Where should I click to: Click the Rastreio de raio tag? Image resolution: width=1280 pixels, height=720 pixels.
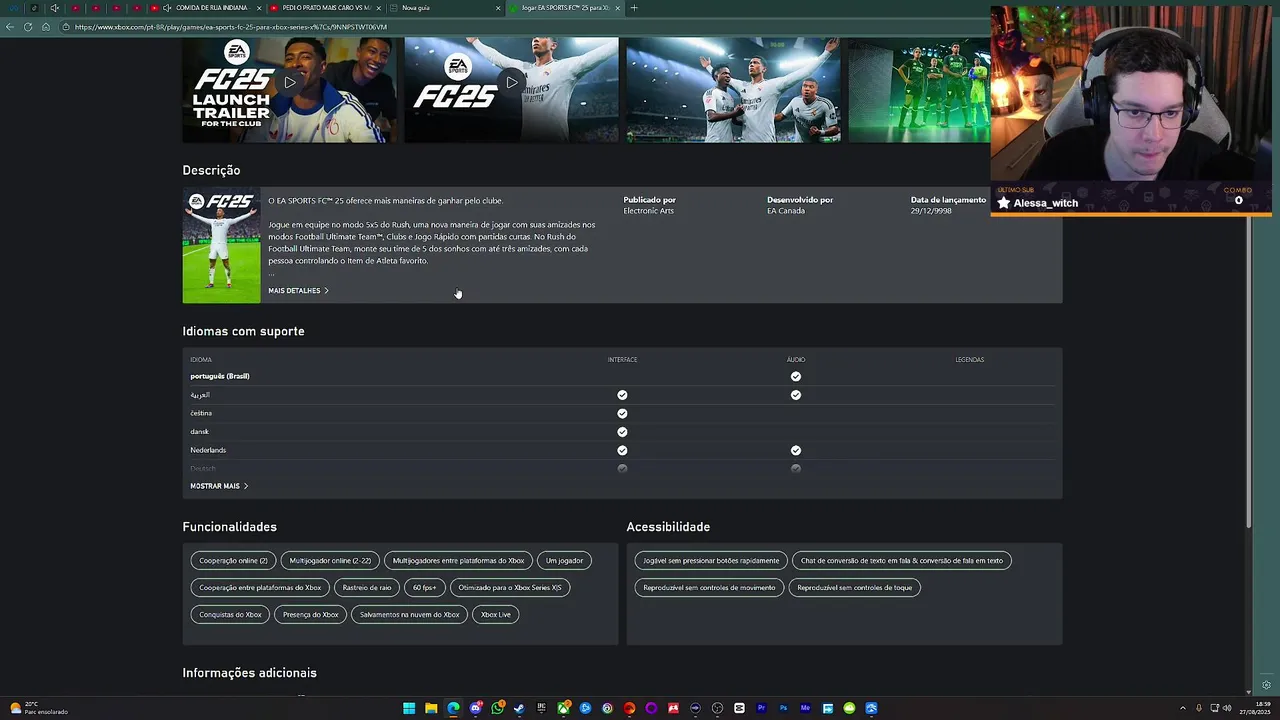tap(367, 588)
